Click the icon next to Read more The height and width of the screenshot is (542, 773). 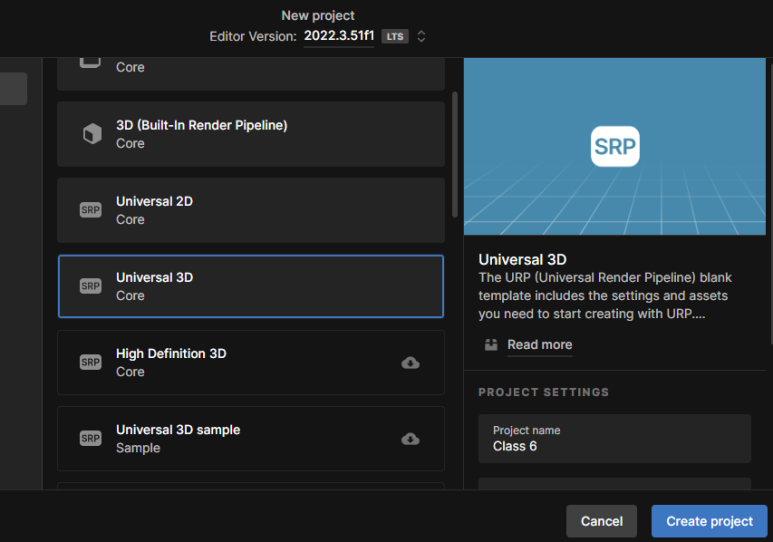tap(491, 345)
